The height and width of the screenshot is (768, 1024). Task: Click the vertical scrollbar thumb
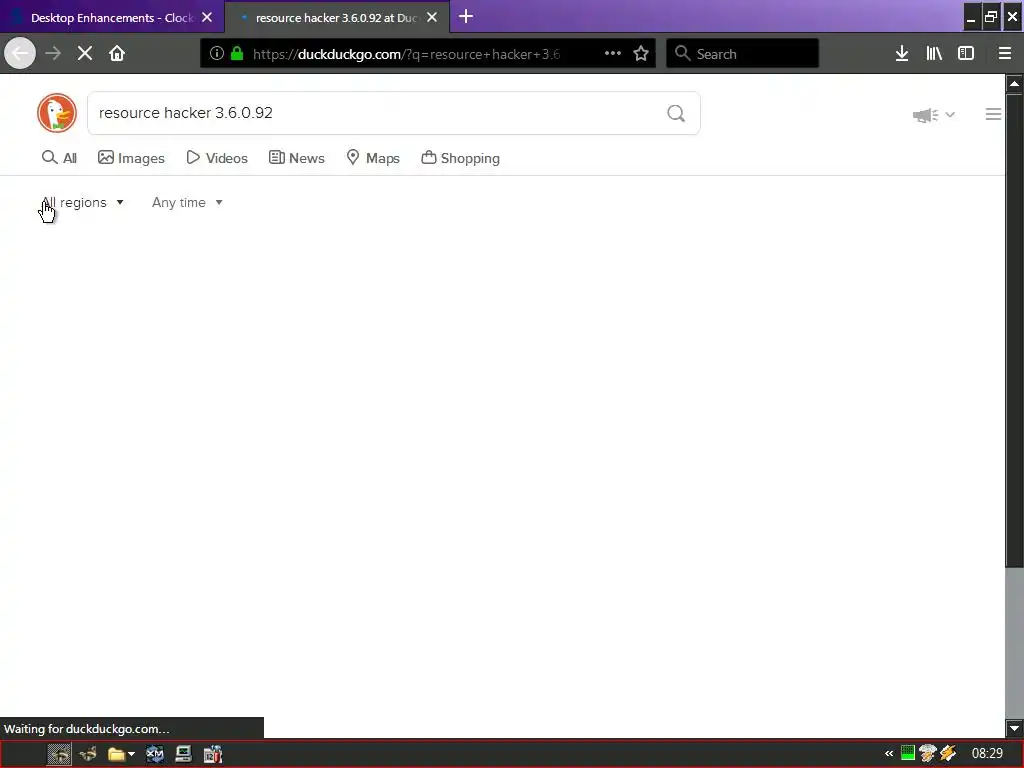1014,330
